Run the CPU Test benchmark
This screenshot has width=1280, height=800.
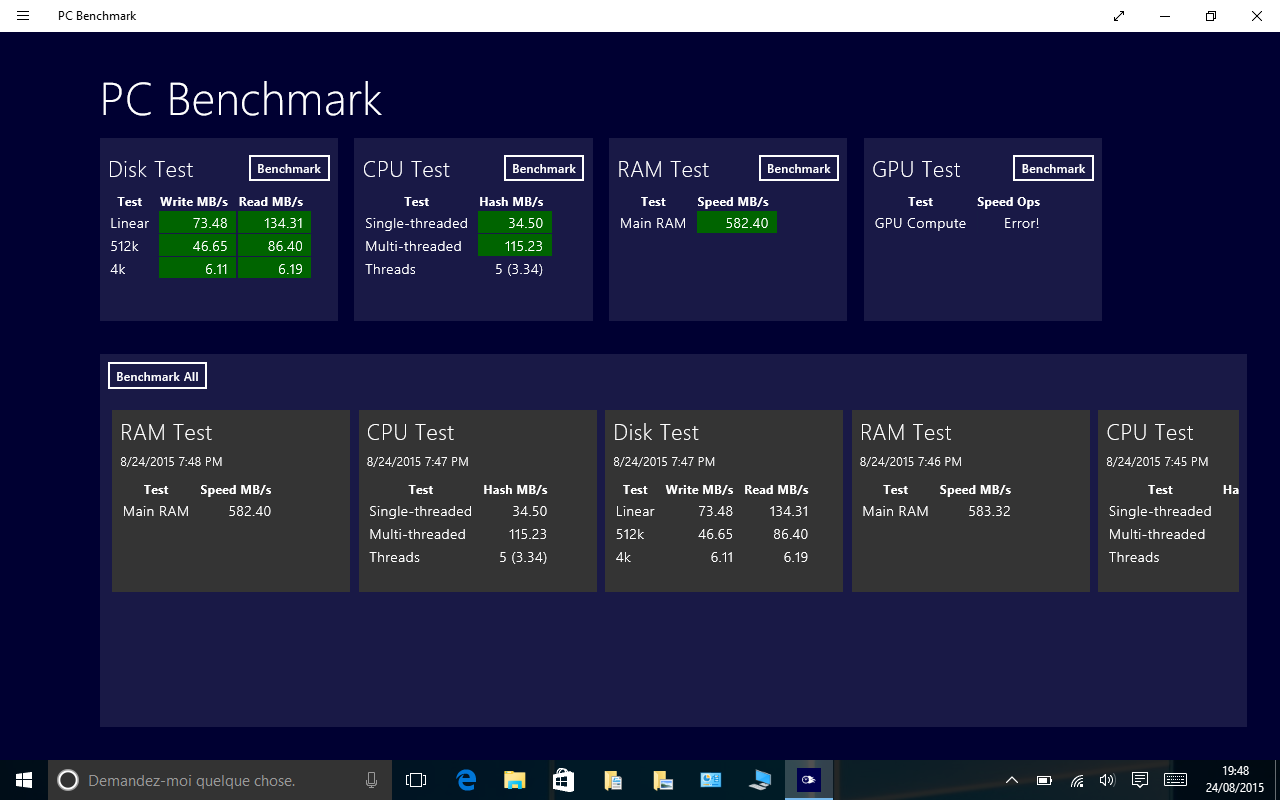tap(544, 168)
